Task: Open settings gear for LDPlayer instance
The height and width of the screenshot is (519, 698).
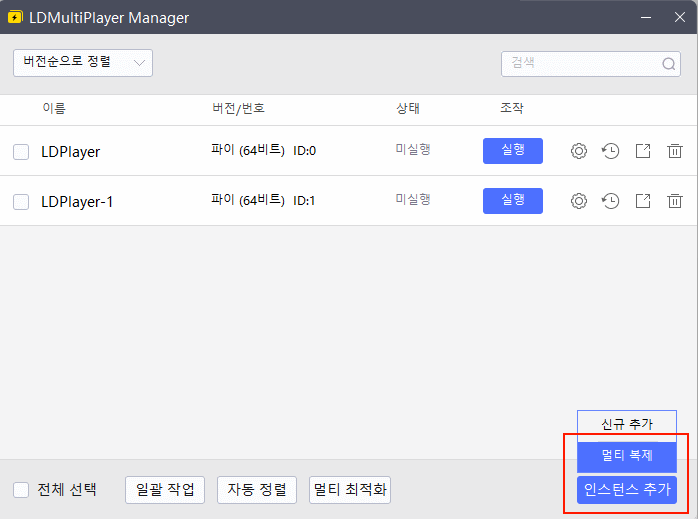Action: (x=578, y=151)
